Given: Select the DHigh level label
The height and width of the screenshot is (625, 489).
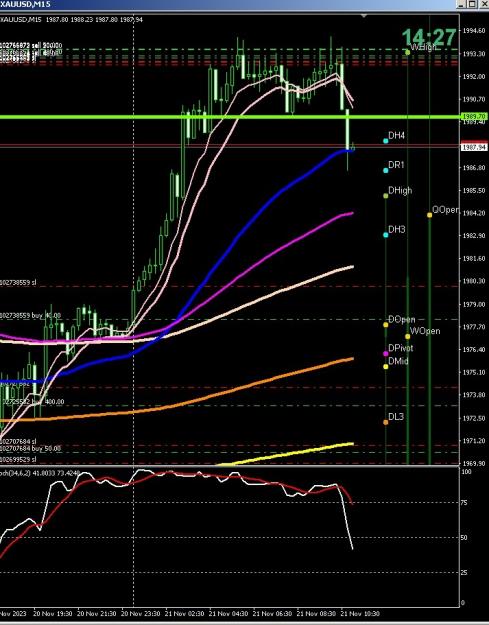Looking at the screenshot, I should pos(400,191).
